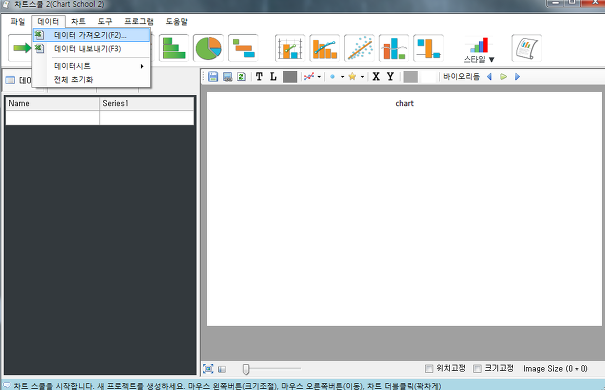Open the 도움말 menu
Image resolution: width=605 pixels, height=390 pixels.
point(176,22)
